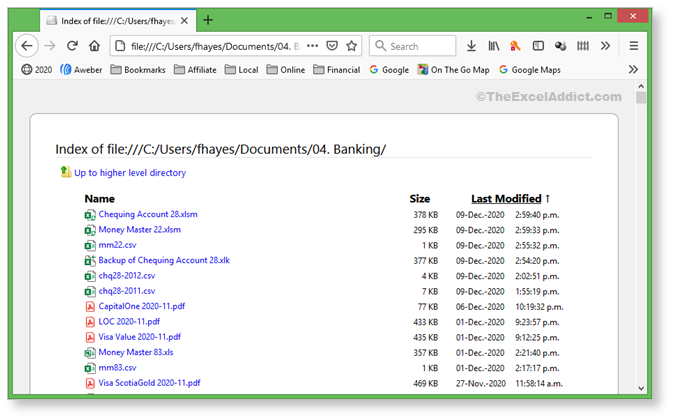Click the 378 KB size value
The height and width of the screenshot is (420, 673).
(x=426, y=215)
